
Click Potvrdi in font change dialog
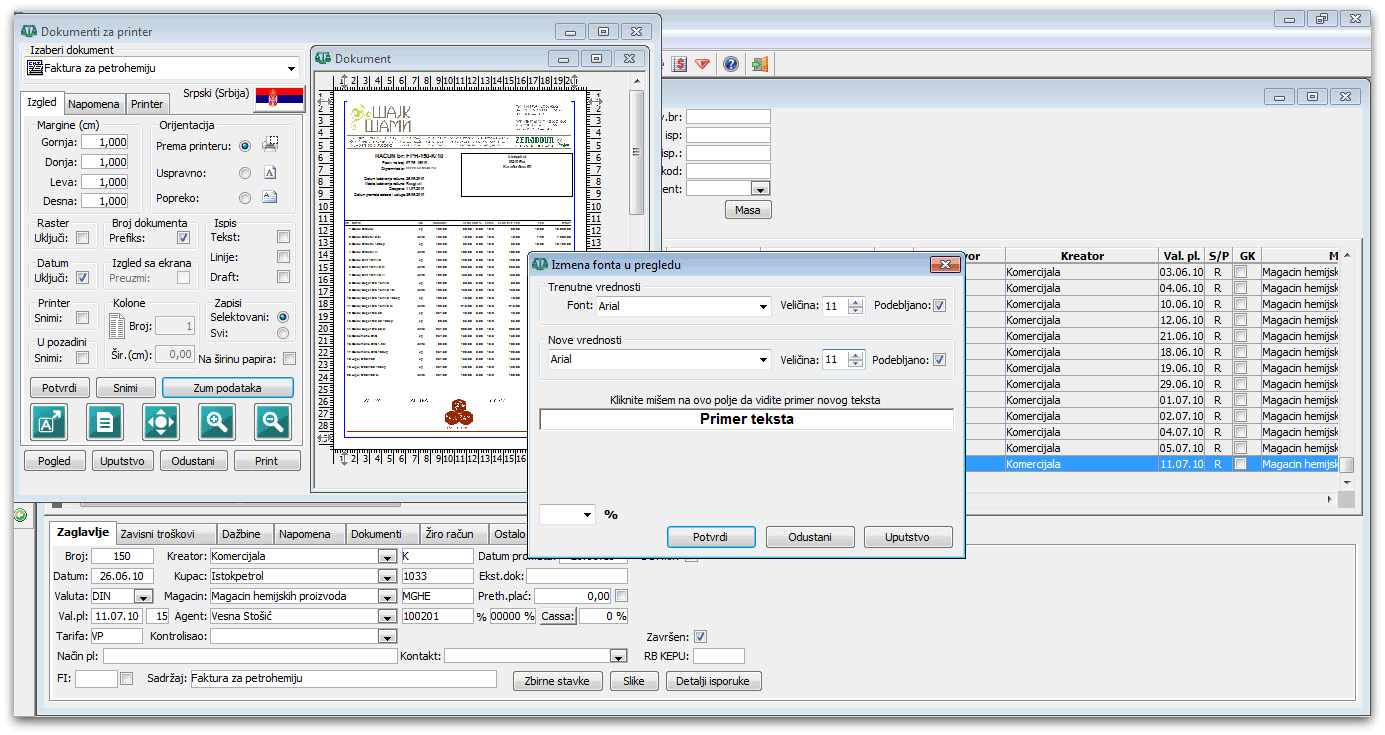click(x=711, y=537)
